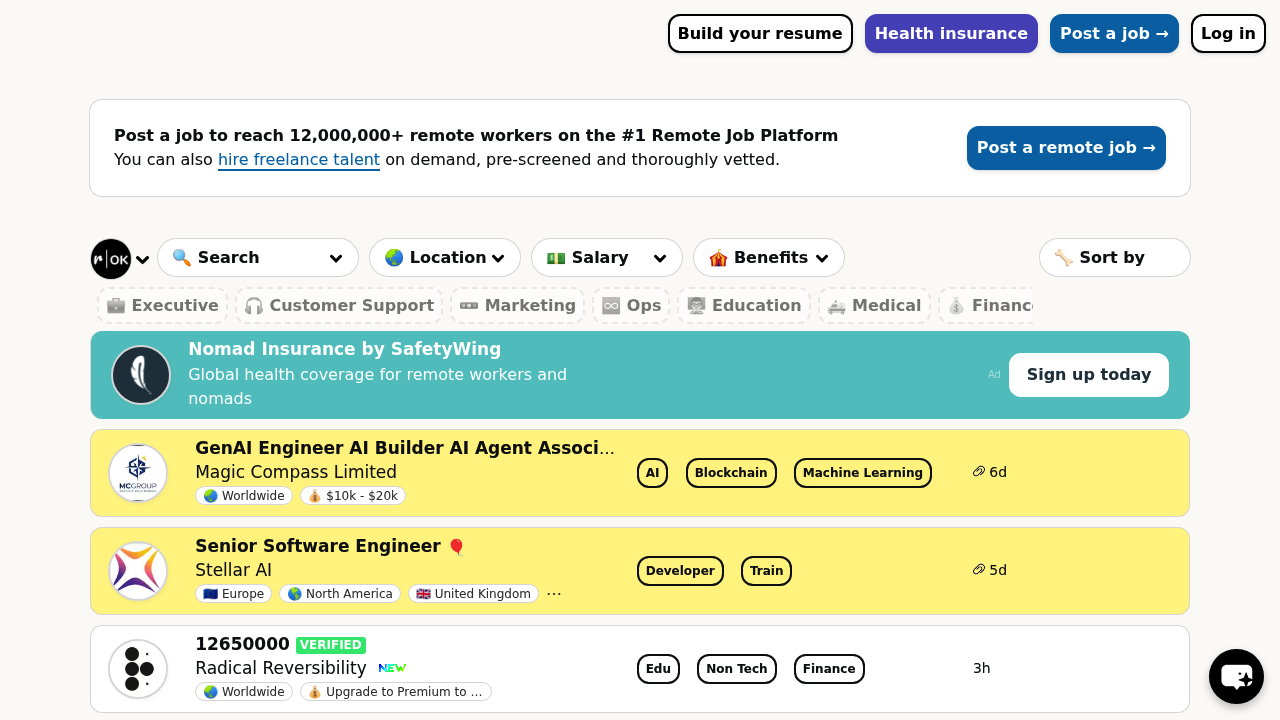1280x720 pixels.
Task: Click the small Ad label
Action: (994, 375)
